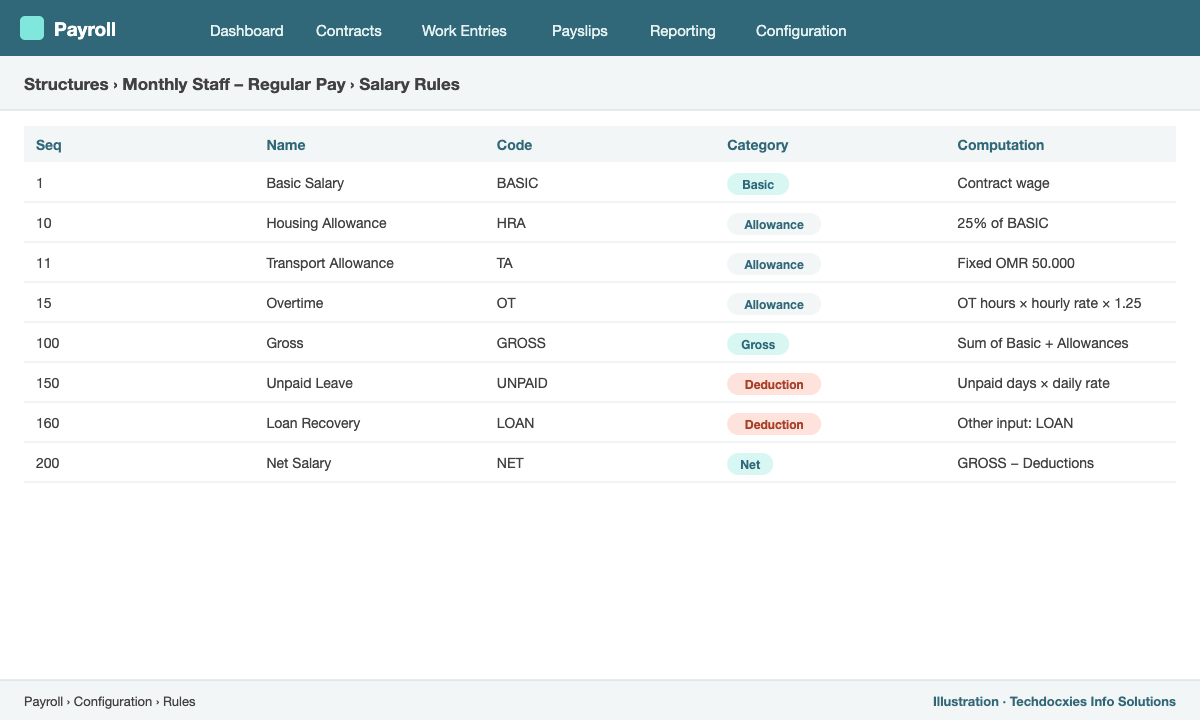
Task: Sort by the Code column header
Action: (514, 145)
